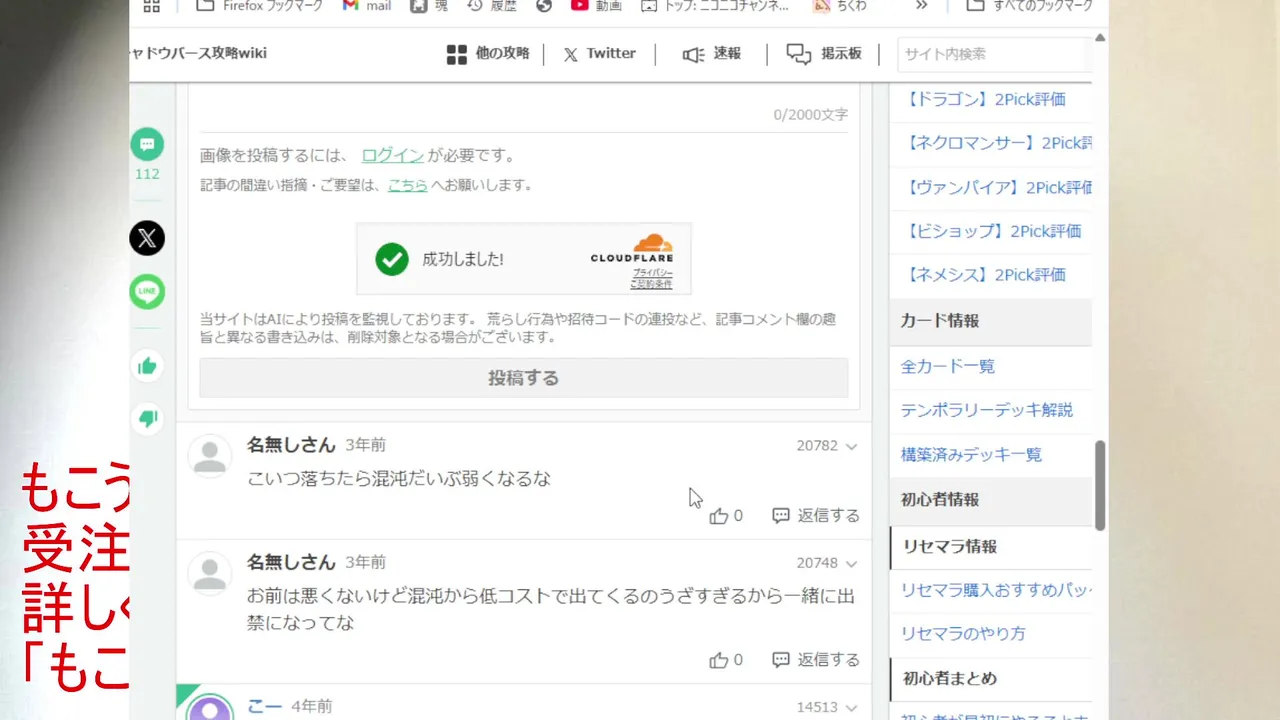Image resolution: width=1280 pixels, height=720 pixels.
Task: Click the page vertical scrollbar thumb
Action: pyautogui.click(x=1100, y=486)
